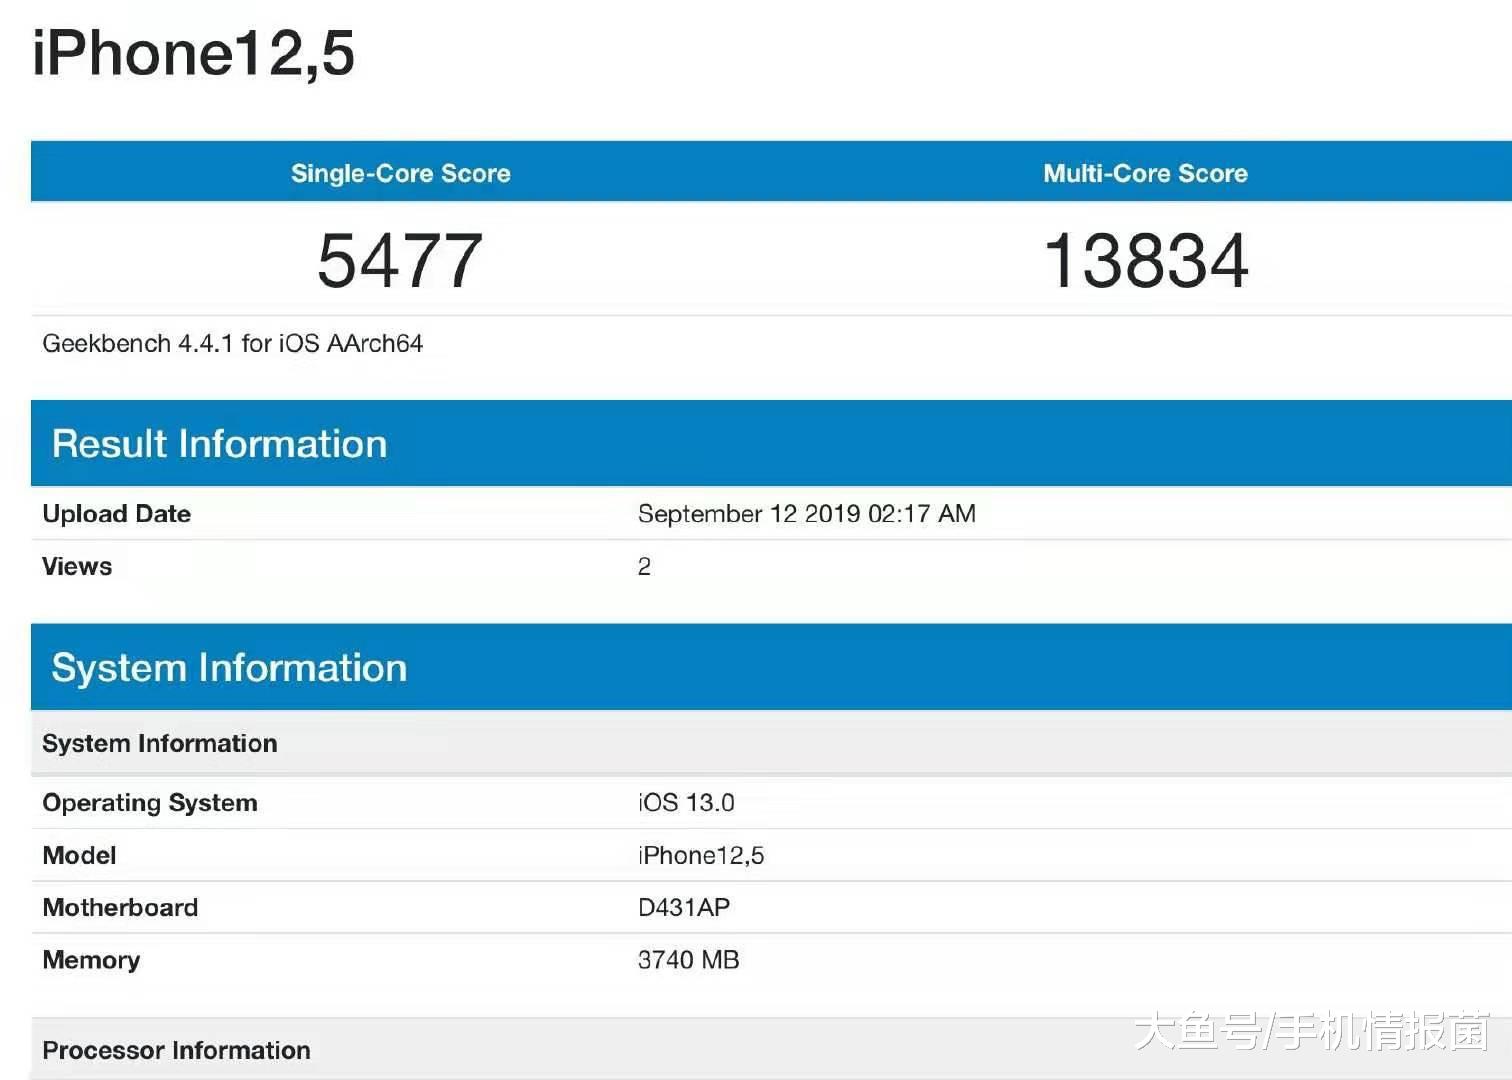Select the Upload Date label

(x=117, y=514)
